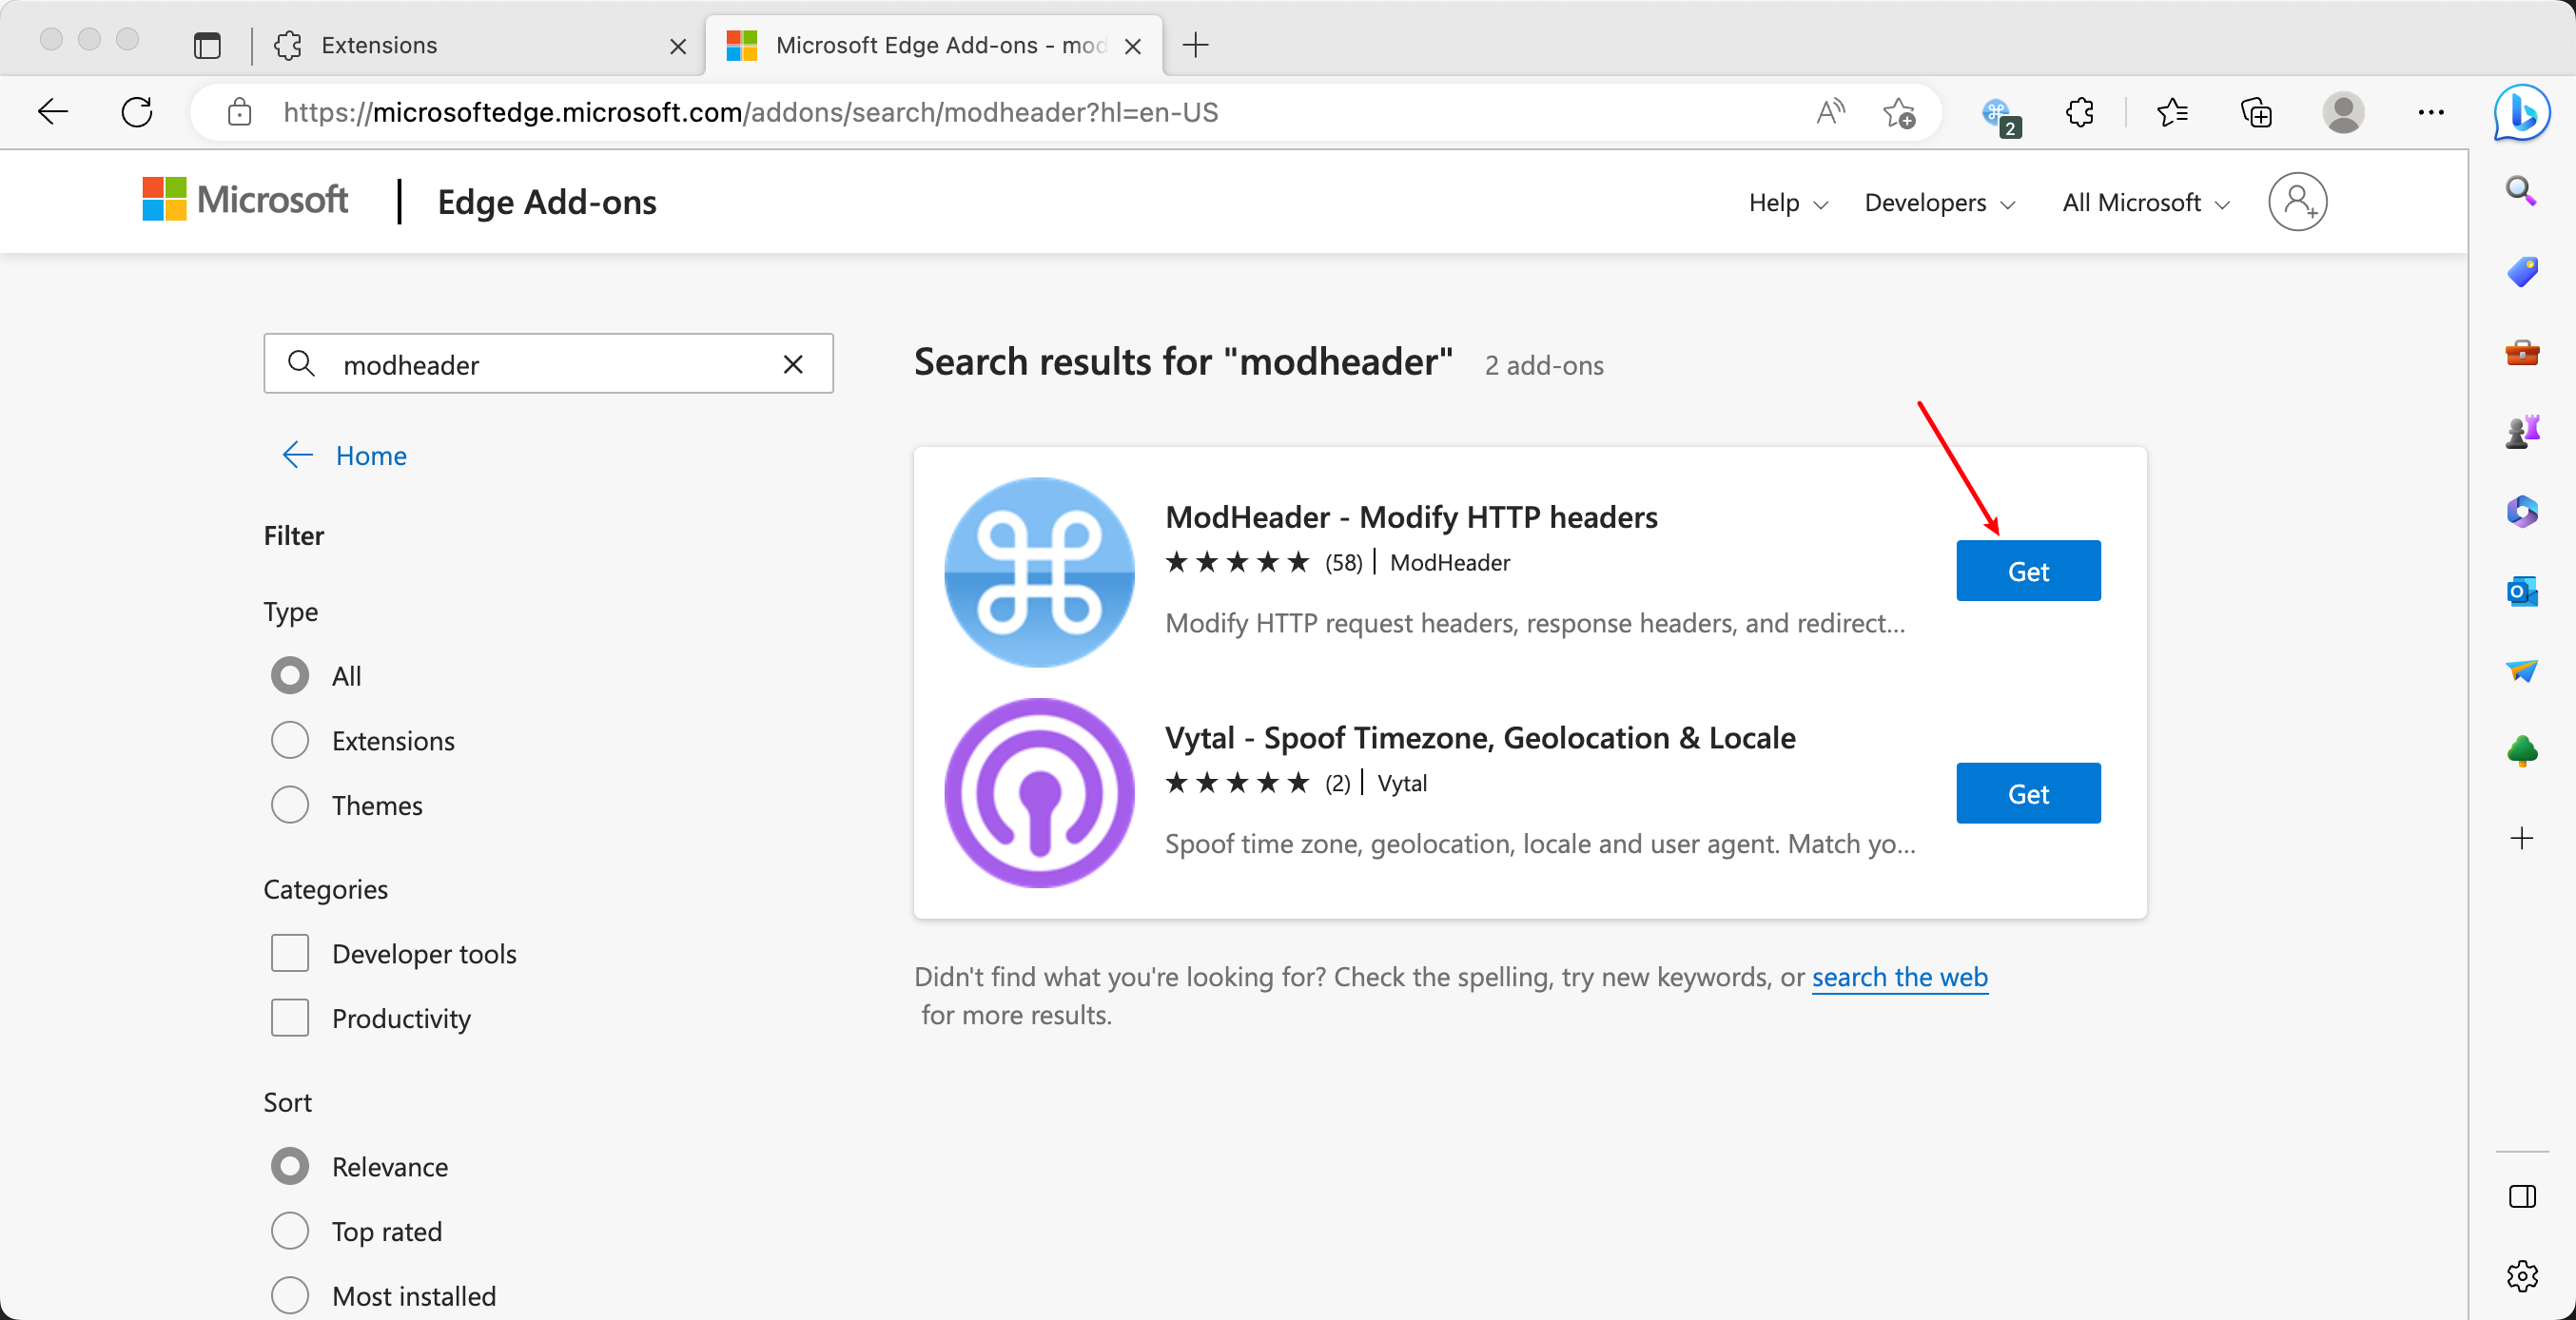Image resolution: width=2576 pixels, height=1320 pixels.
Task: Click the Read Aloud icon
Action: click(1830, 112)
